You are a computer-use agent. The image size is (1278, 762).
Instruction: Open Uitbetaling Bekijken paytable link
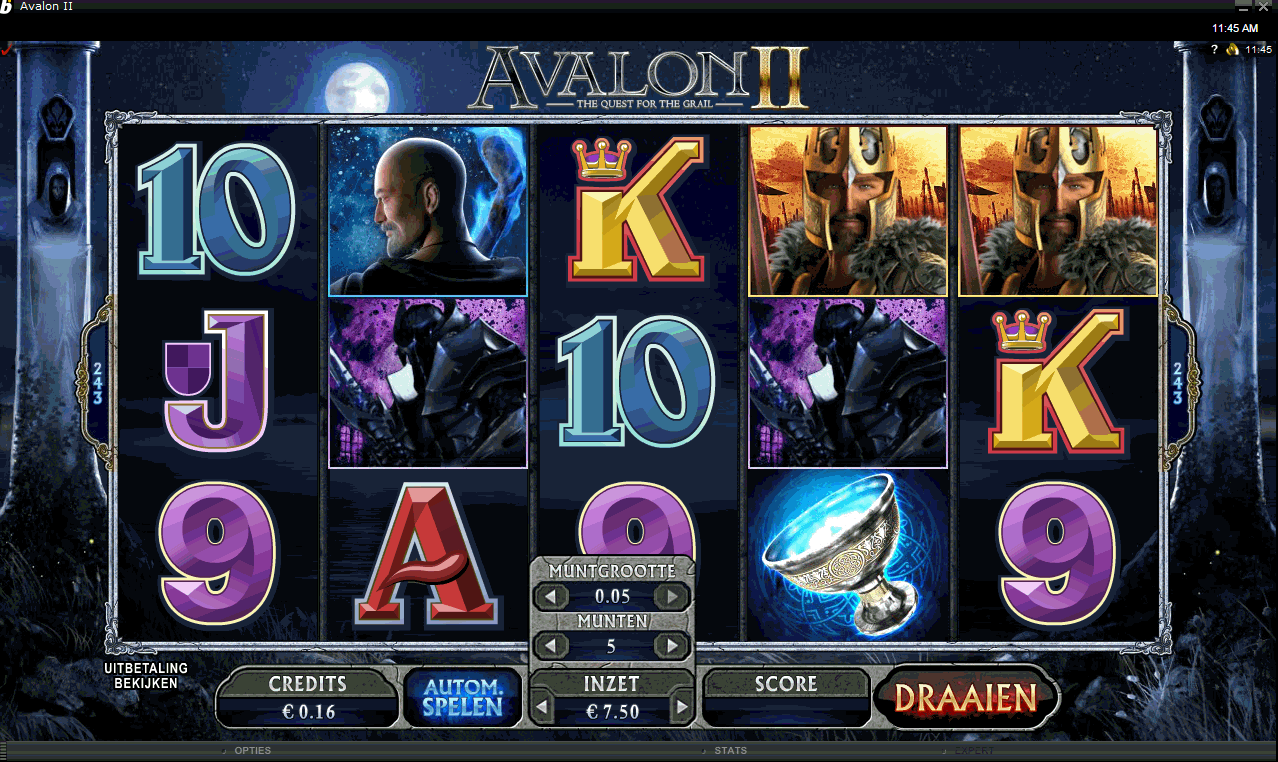(146, 676)
